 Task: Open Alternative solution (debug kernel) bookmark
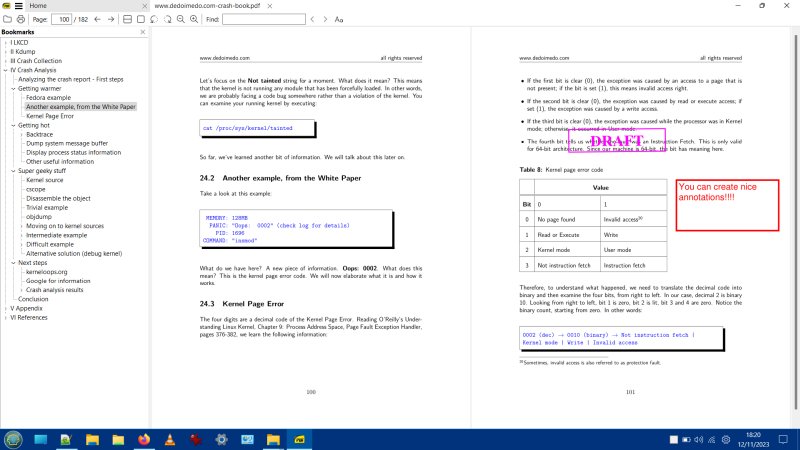point(74,254)
